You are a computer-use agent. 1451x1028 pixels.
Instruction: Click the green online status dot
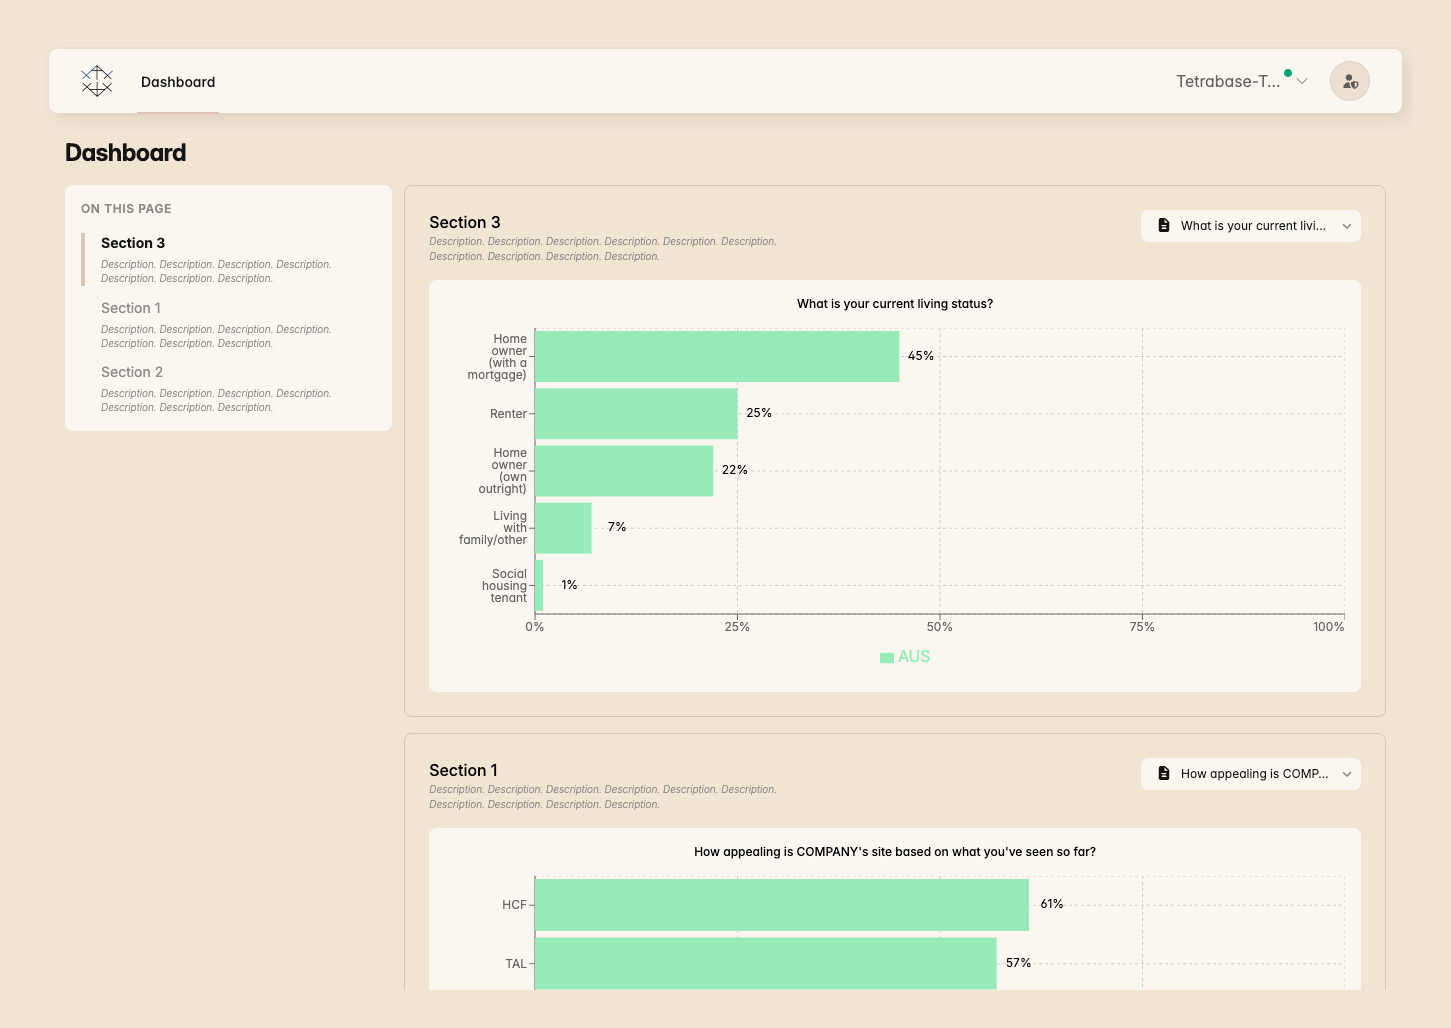(x=1288, y=73)
